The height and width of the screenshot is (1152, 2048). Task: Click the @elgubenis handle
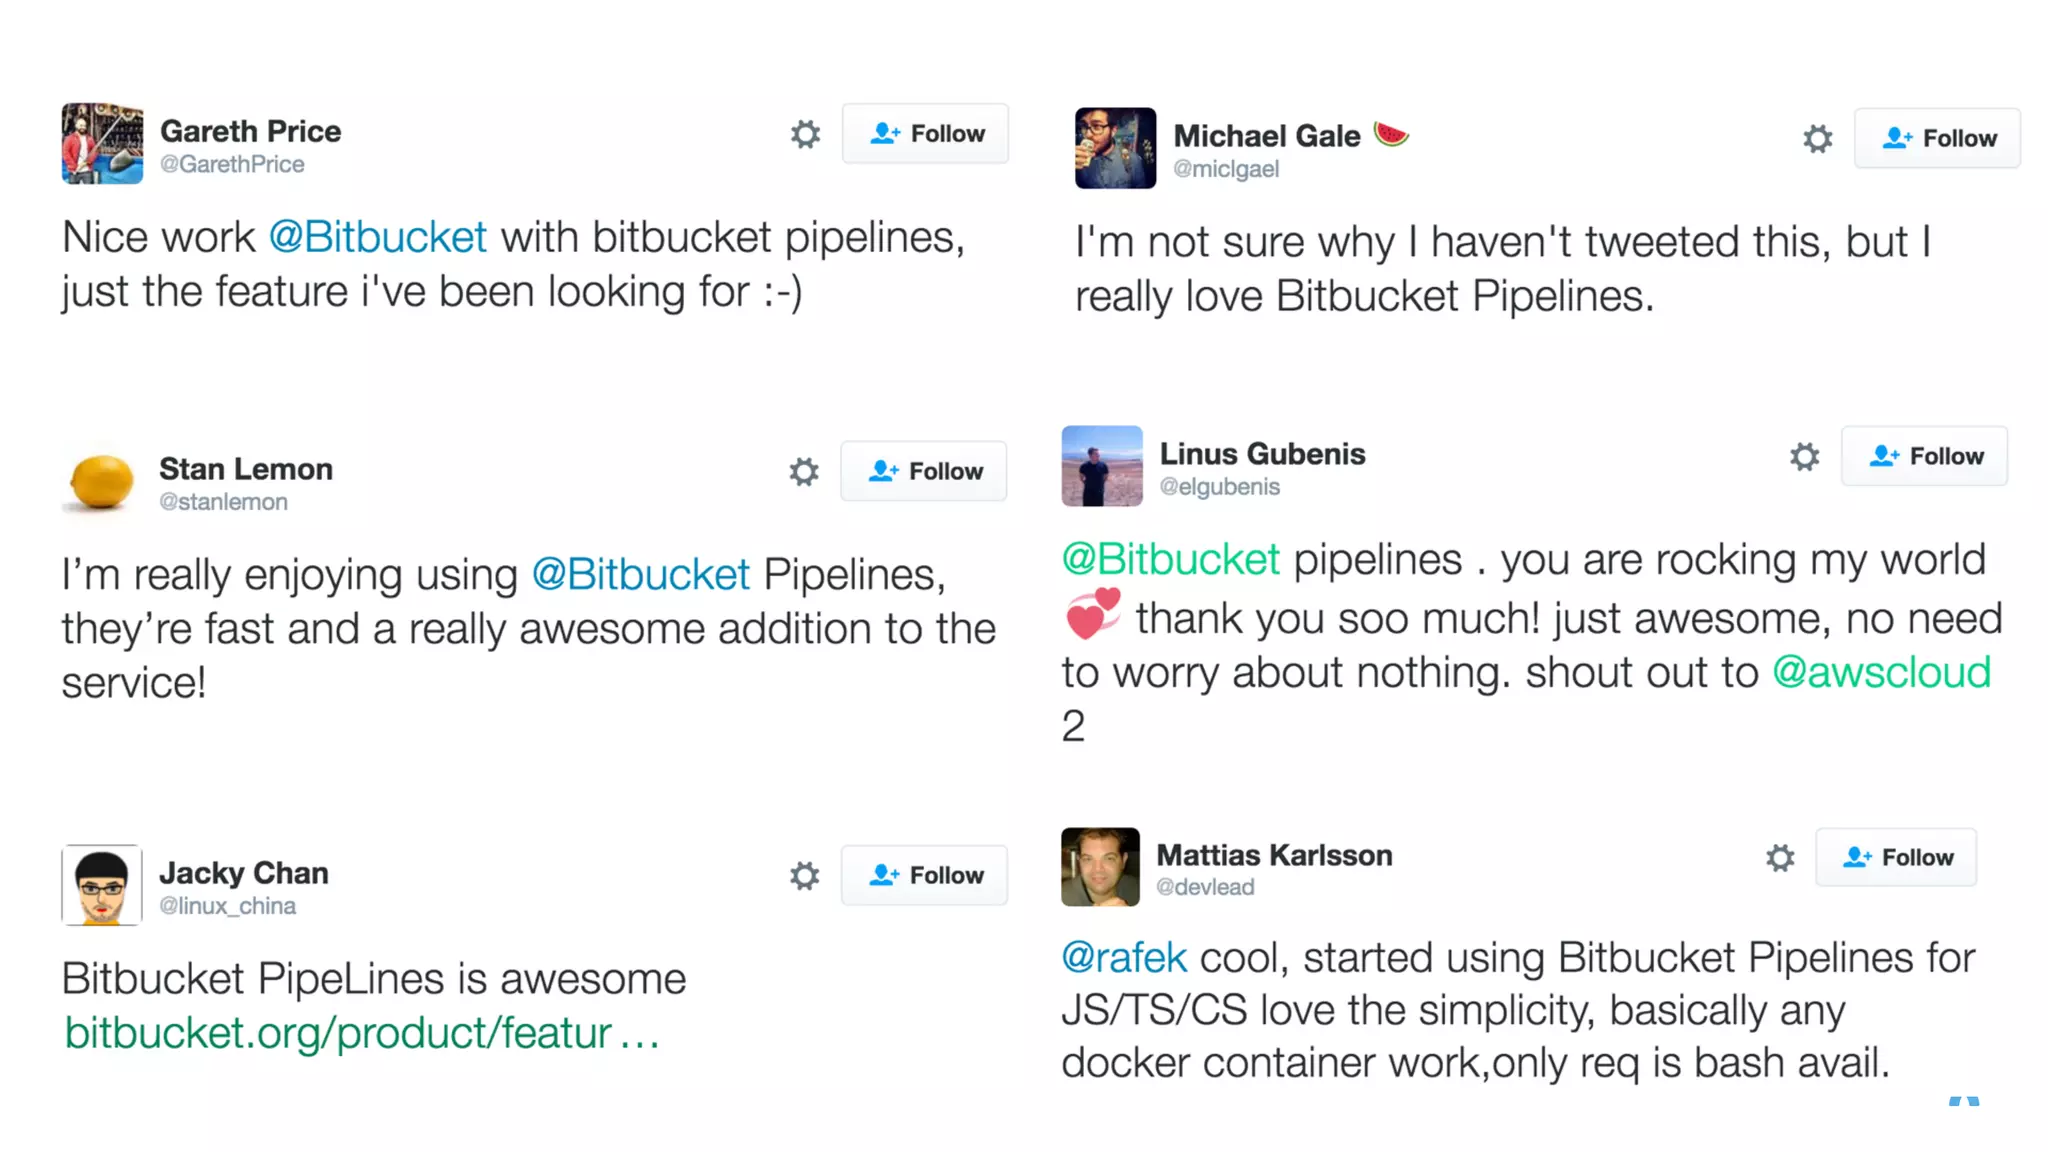point(1219,487)
